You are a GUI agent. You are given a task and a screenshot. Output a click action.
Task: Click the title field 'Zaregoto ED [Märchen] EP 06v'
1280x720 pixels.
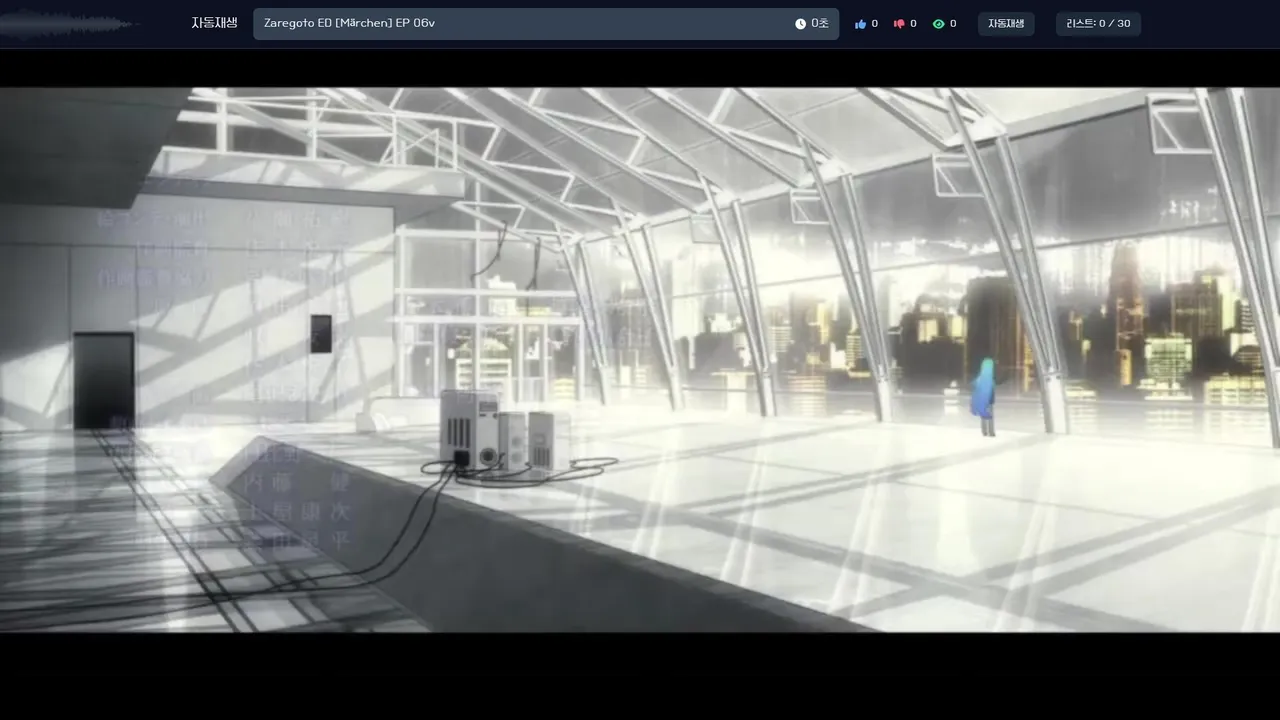click(546, 24)
